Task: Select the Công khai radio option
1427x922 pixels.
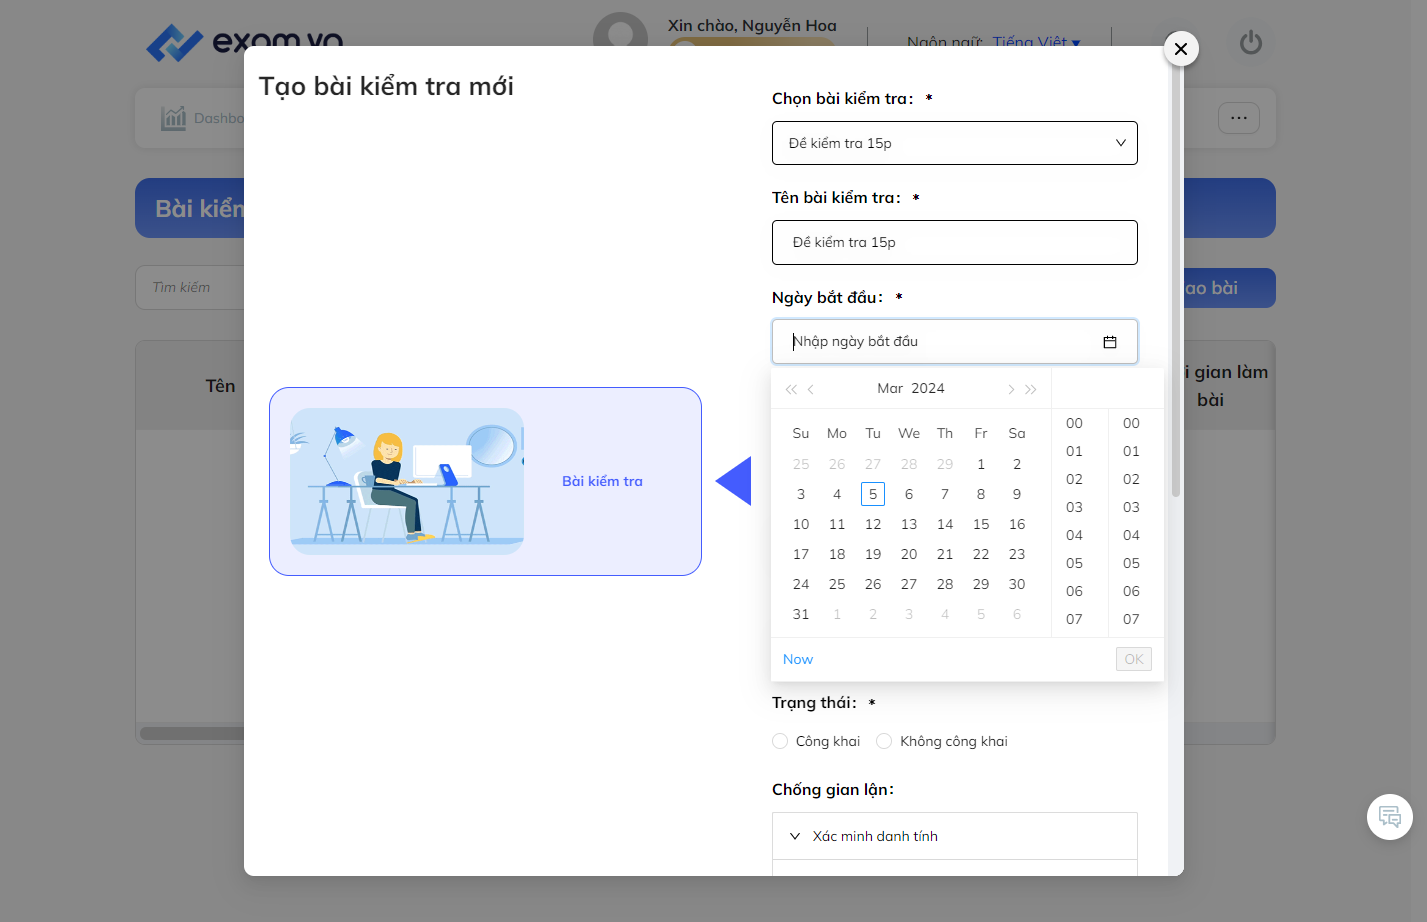Action: (780, 741)
